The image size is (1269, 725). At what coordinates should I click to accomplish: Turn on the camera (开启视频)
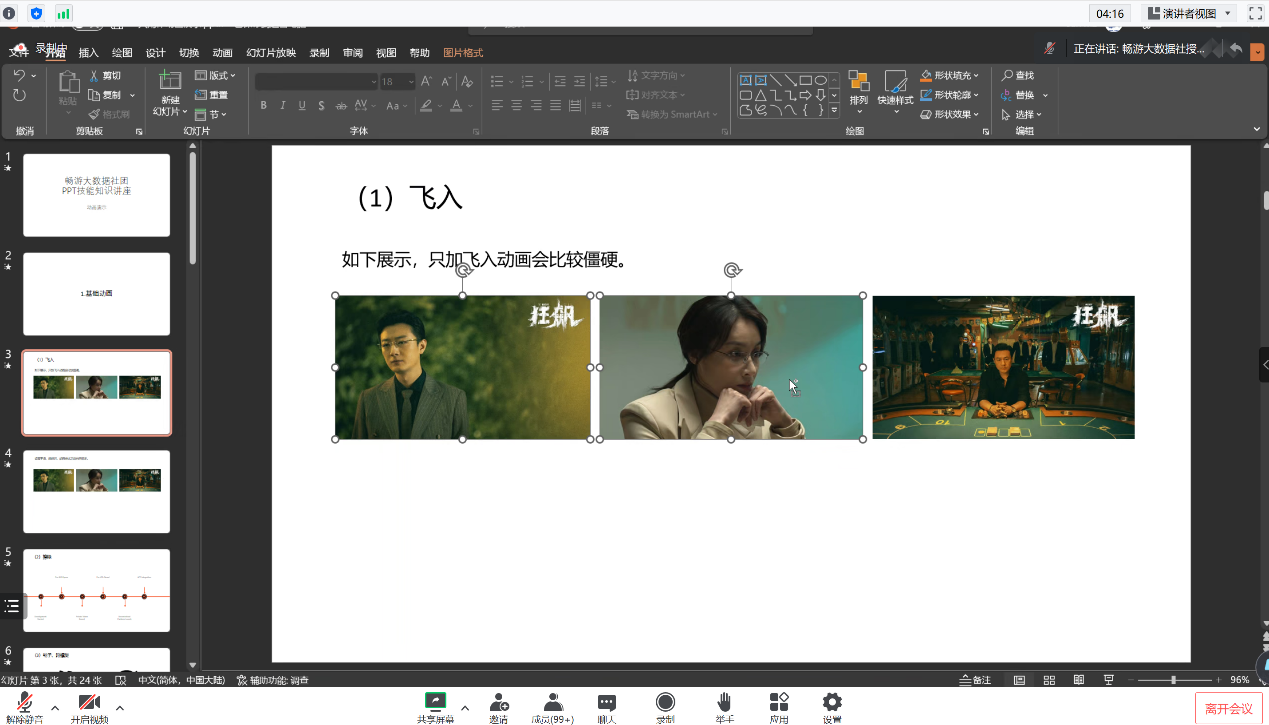pyautogui.click(x=89, y=702)
